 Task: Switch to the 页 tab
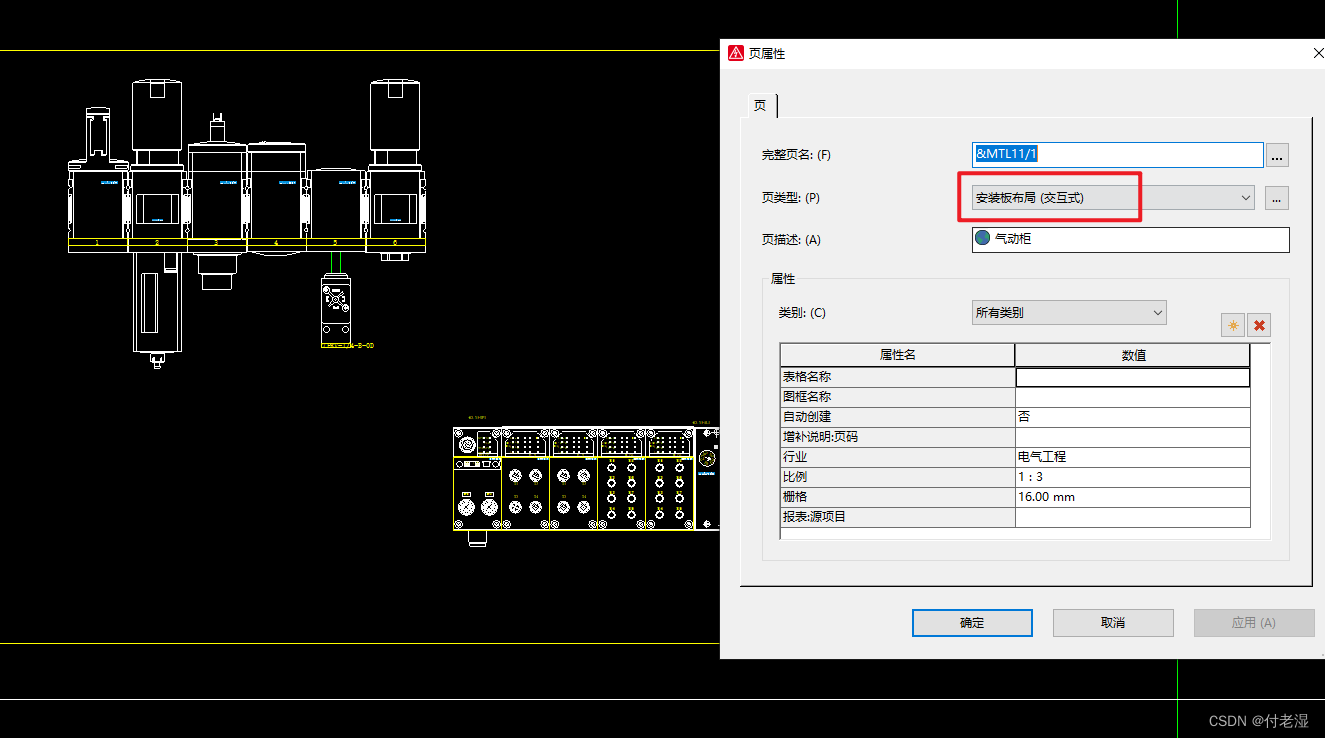[760, 105]
